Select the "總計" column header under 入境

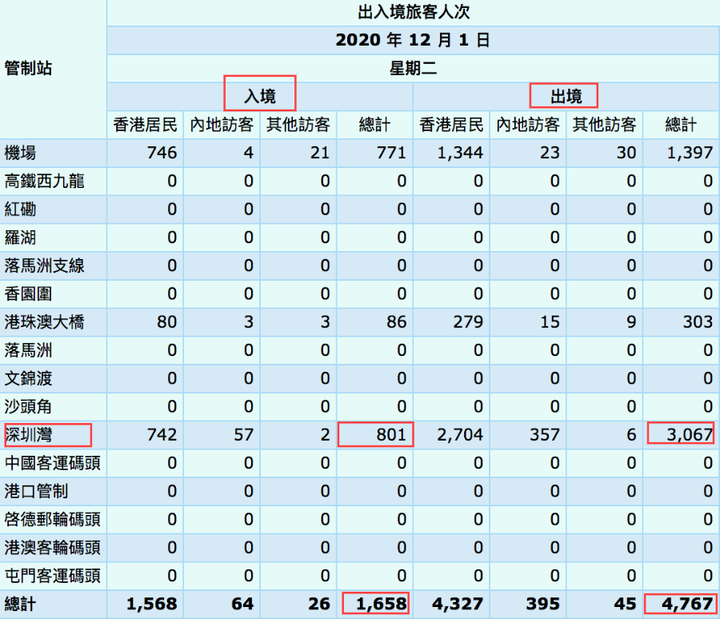(375, 124)
